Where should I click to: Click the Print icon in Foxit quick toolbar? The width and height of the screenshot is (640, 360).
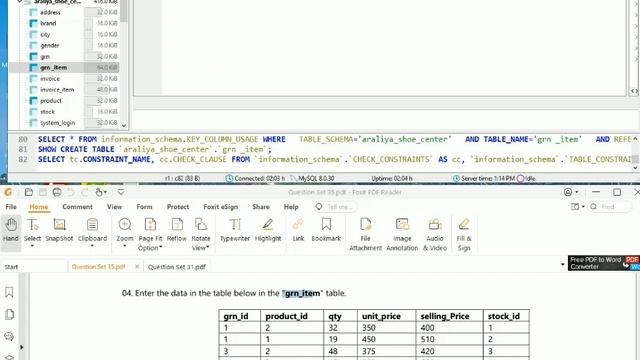(57, 192)
